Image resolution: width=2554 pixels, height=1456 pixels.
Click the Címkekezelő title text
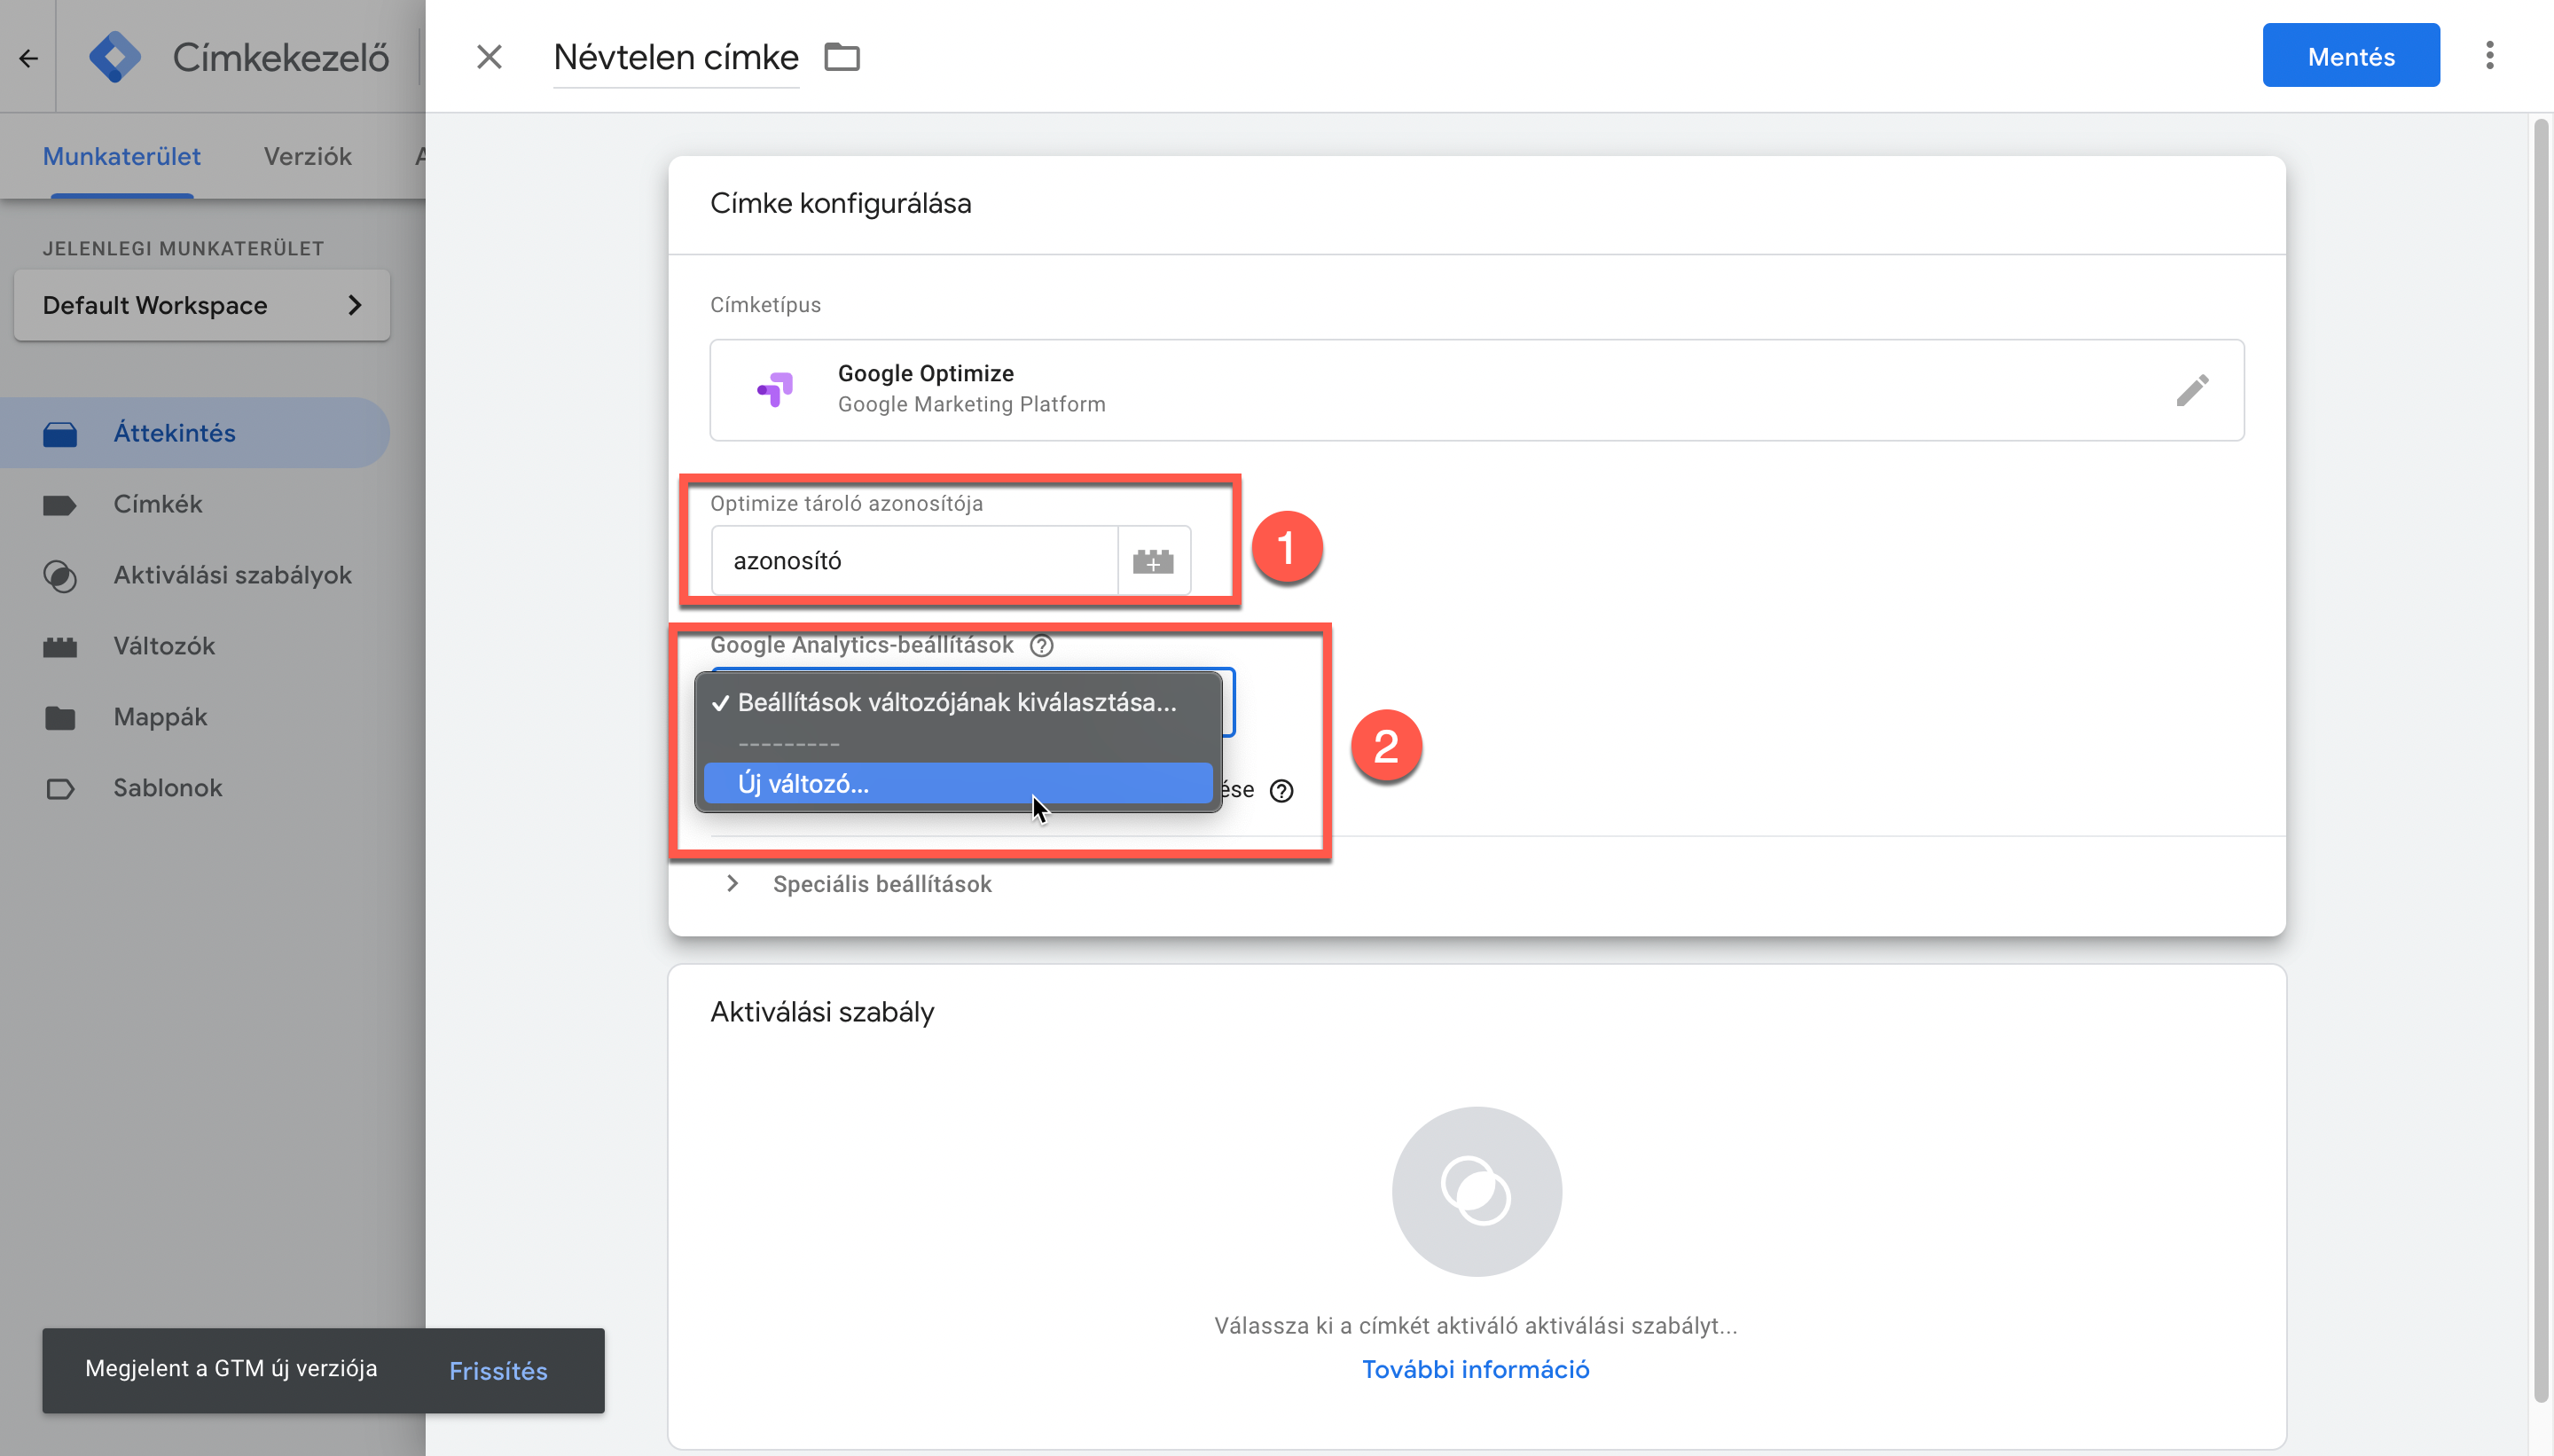point(281,57)
